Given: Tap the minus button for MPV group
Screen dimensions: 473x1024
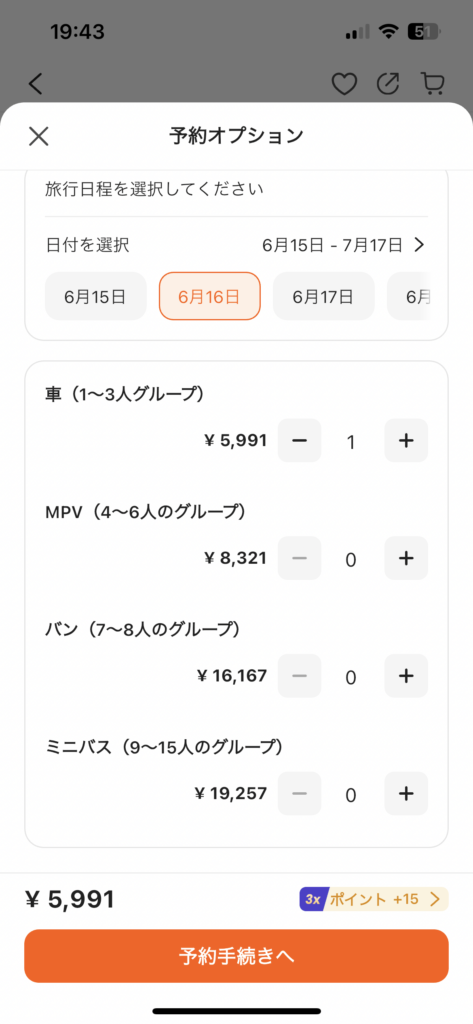Looking at the screenshot, I should click(x=299, y=558).
